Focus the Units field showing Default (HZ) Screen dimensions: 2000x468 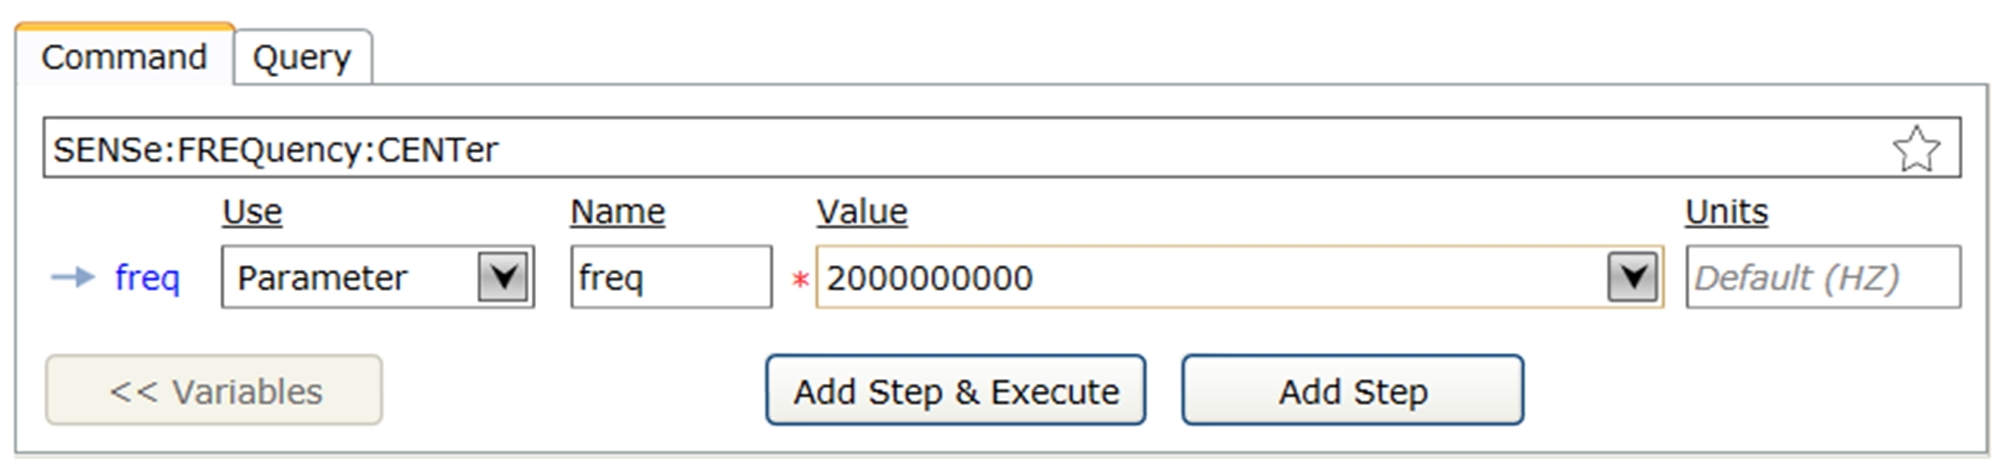tap(1822, 277)
